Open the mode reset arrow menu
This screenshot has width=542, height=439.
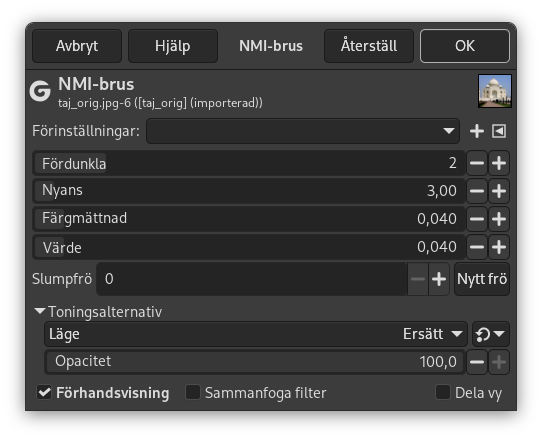point(490,334)
